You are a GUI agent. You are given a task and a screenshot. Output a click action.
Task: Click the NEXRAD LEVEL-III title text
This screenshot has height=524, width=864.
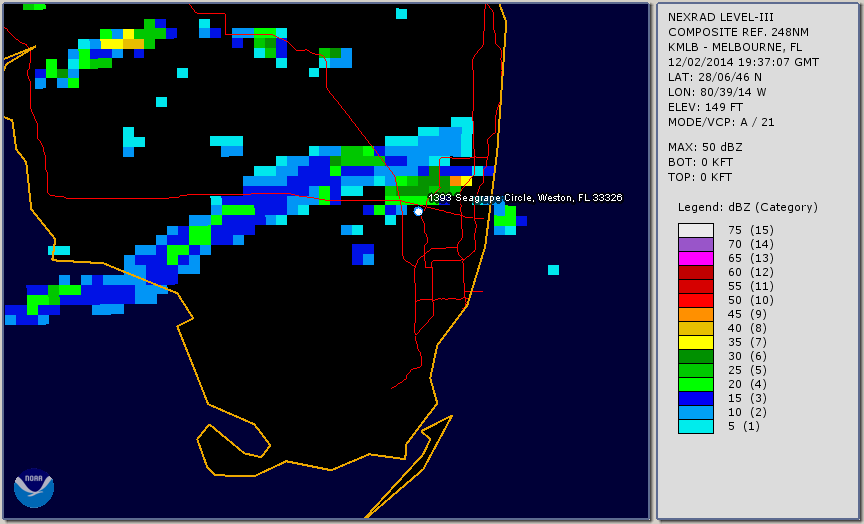pos(721,18)
